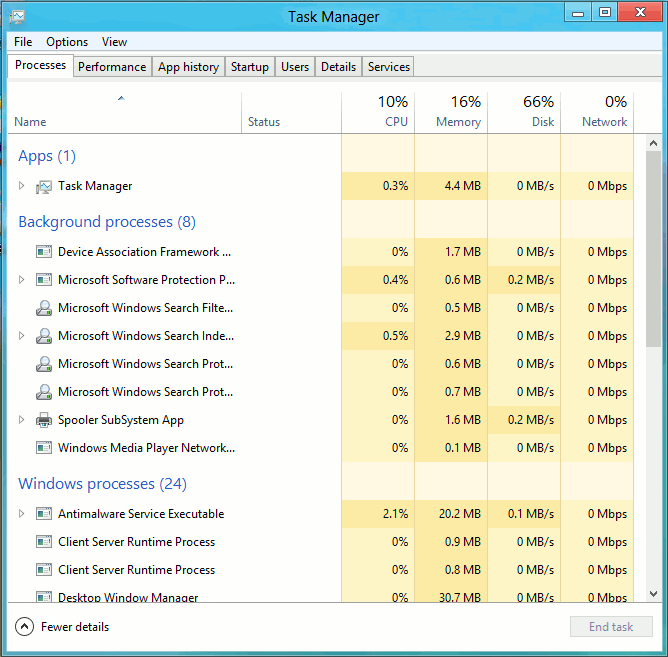
Task: Maximize the Task Manager window
Action: coord(605,12)
